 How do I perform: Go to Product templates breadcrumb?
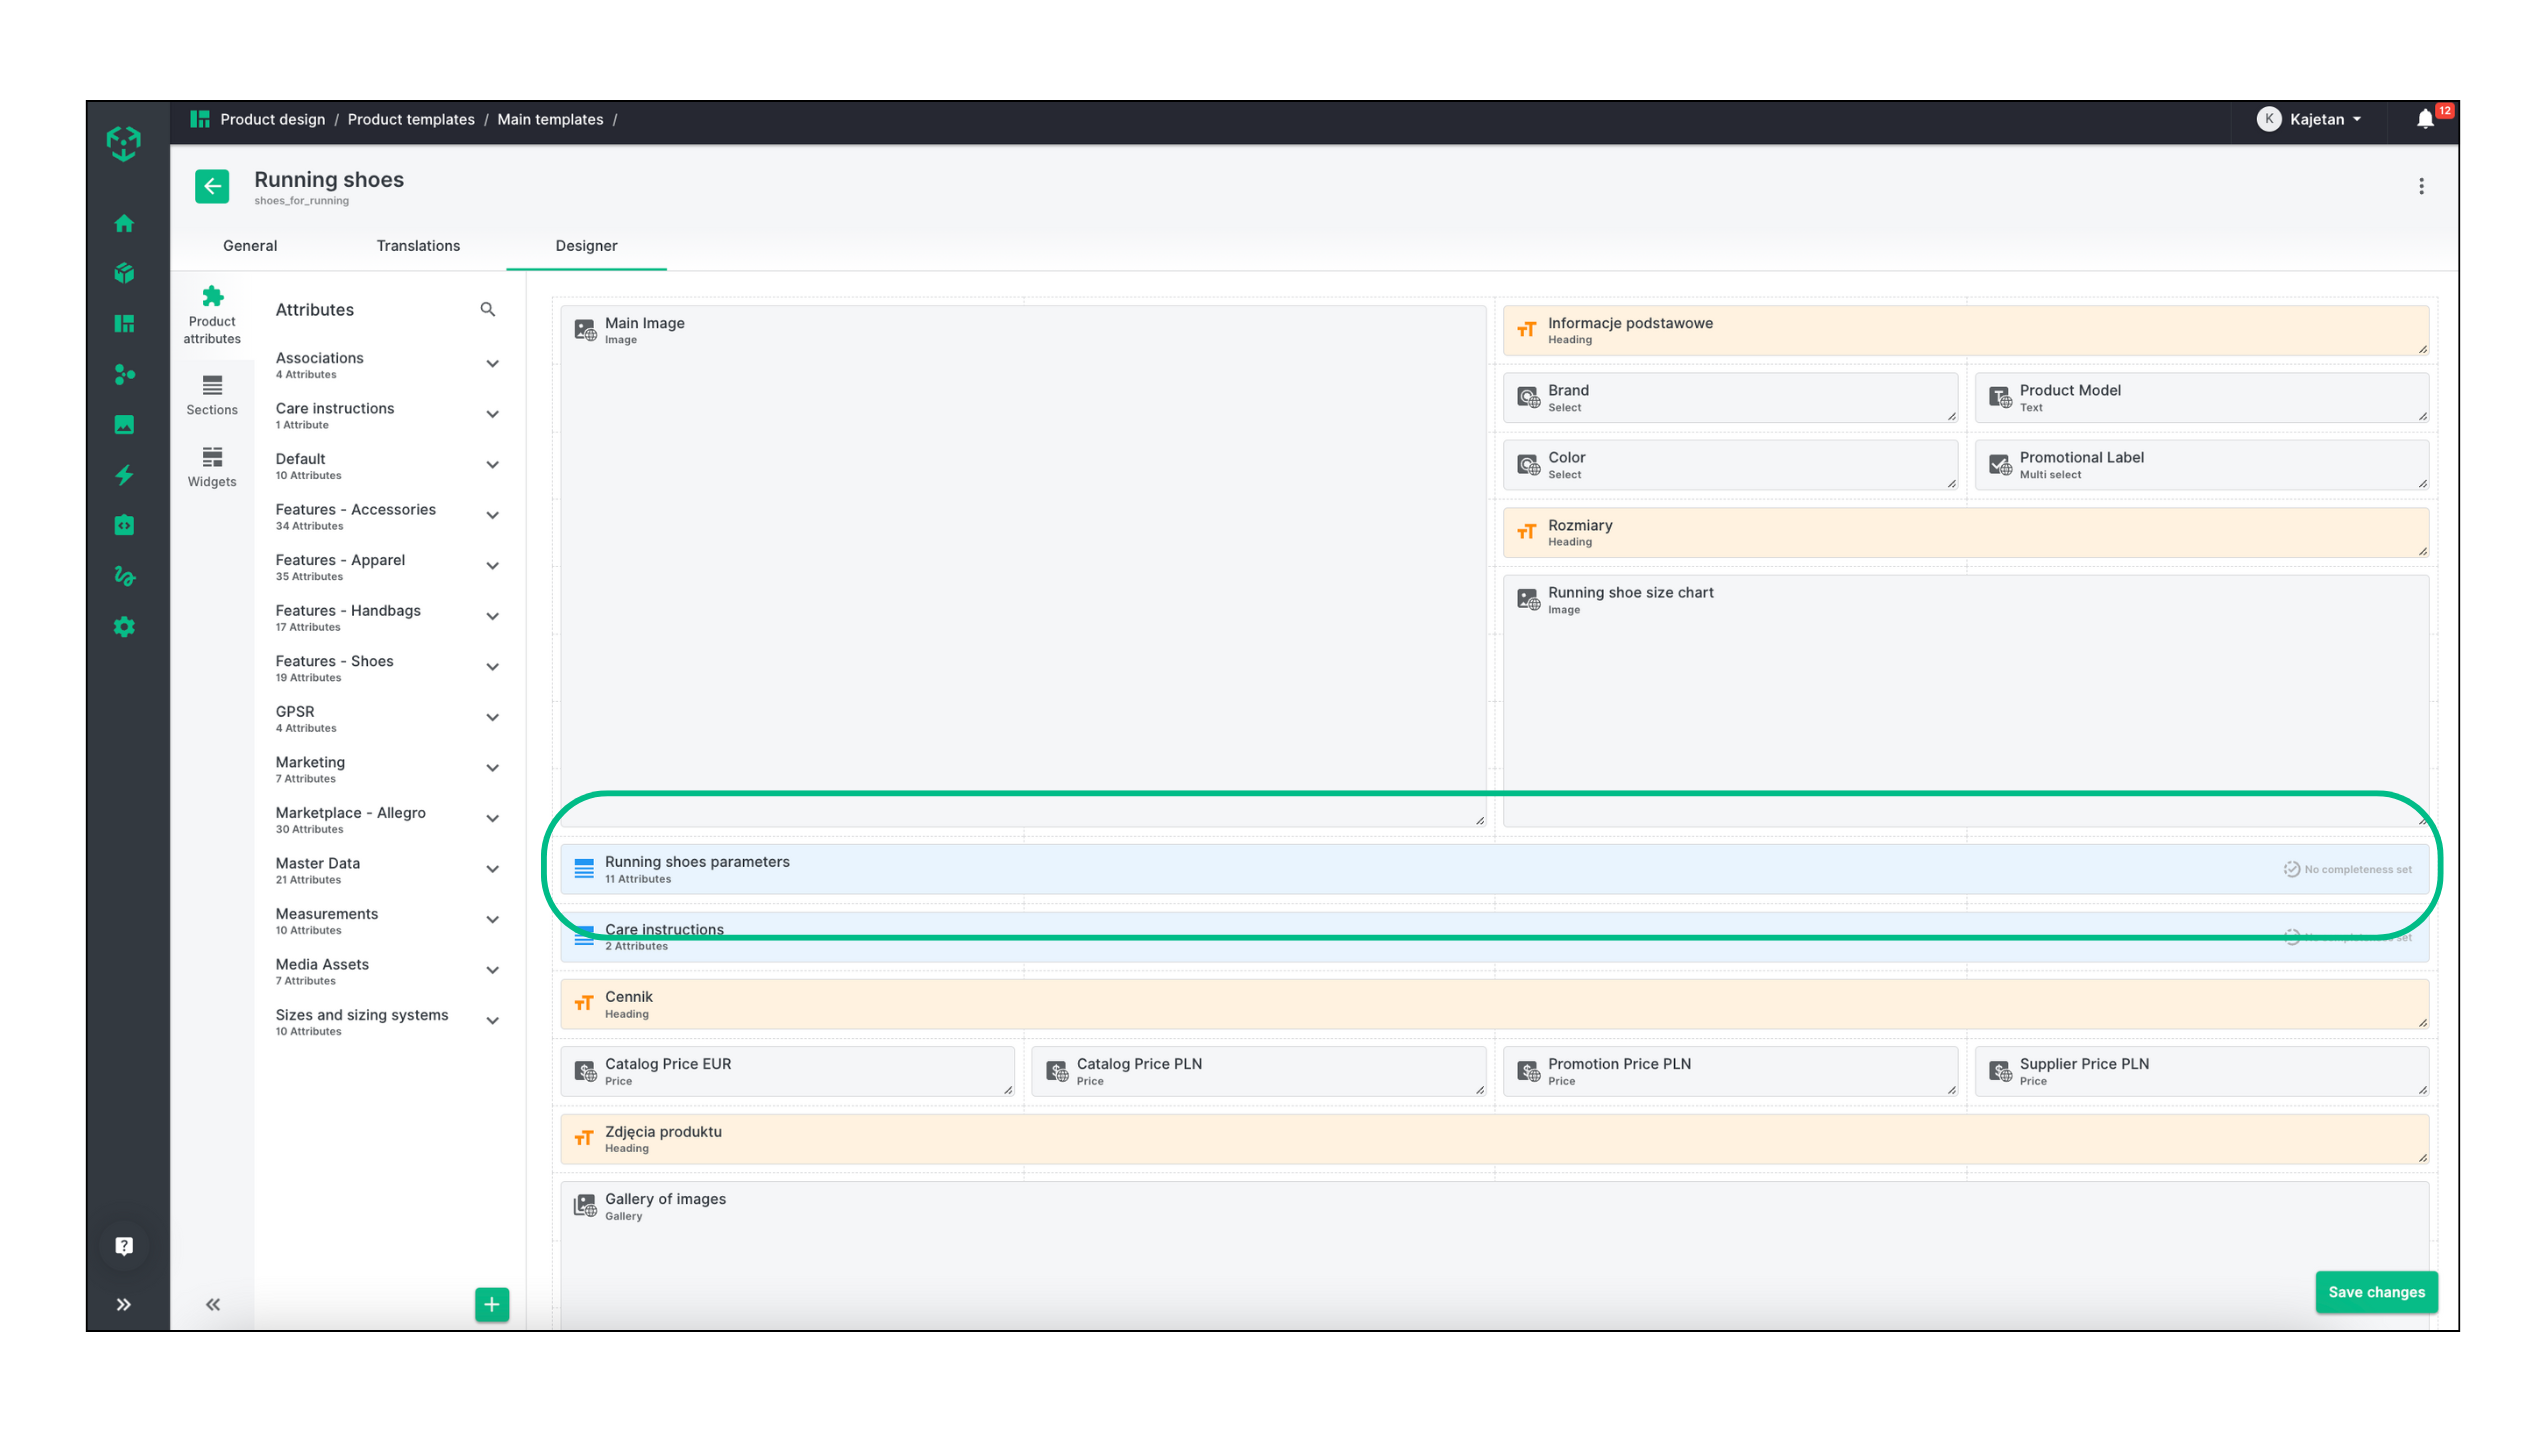411,120
